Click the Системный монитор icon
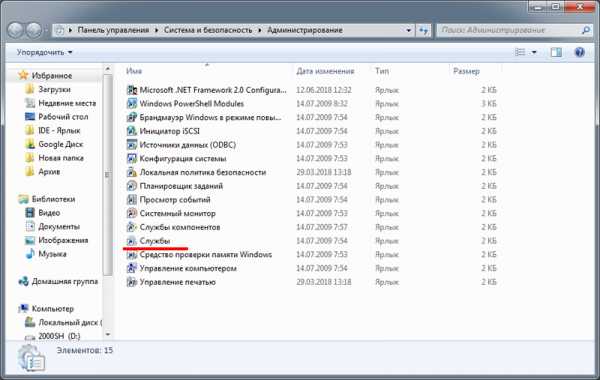The width and height of the screenshot is (600, 380). point(131,213)
